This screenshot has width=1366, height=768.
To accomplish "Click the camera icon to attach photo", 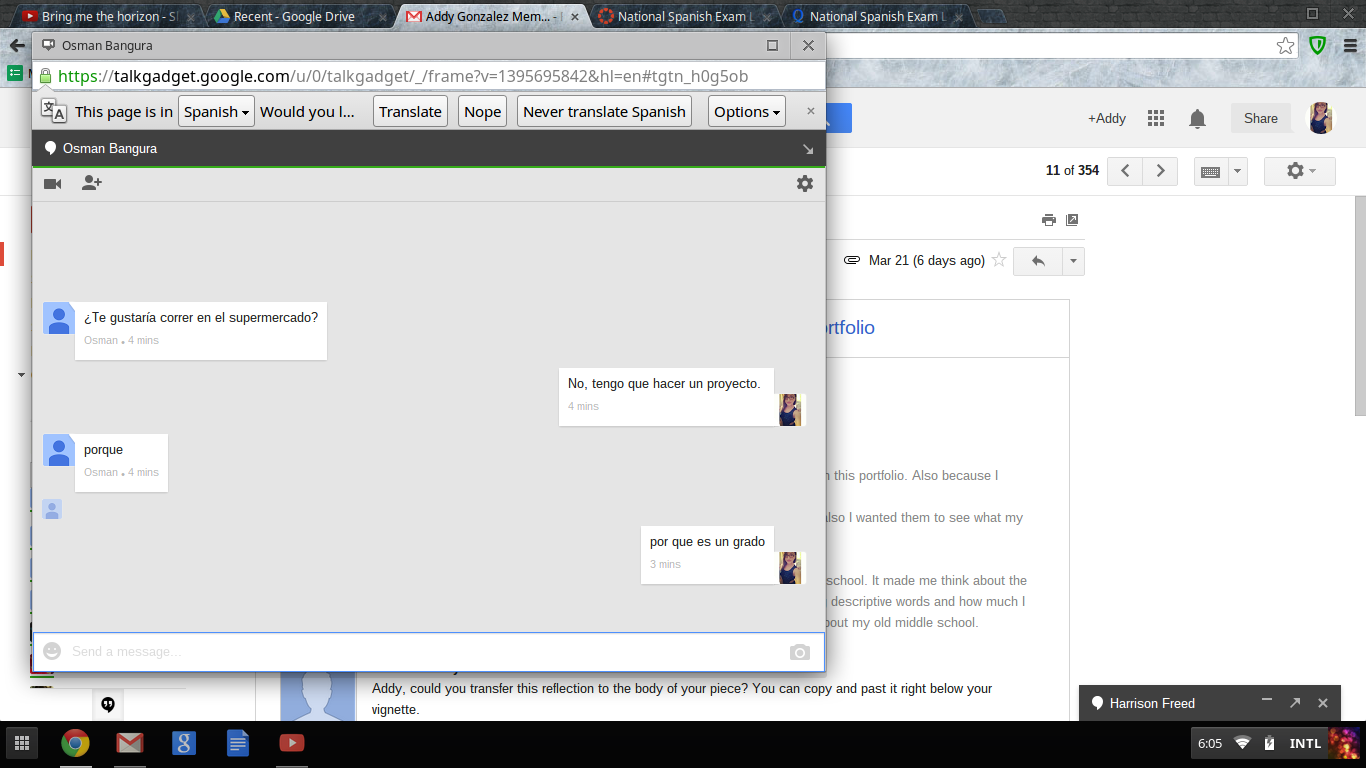I will click(799, 652).
